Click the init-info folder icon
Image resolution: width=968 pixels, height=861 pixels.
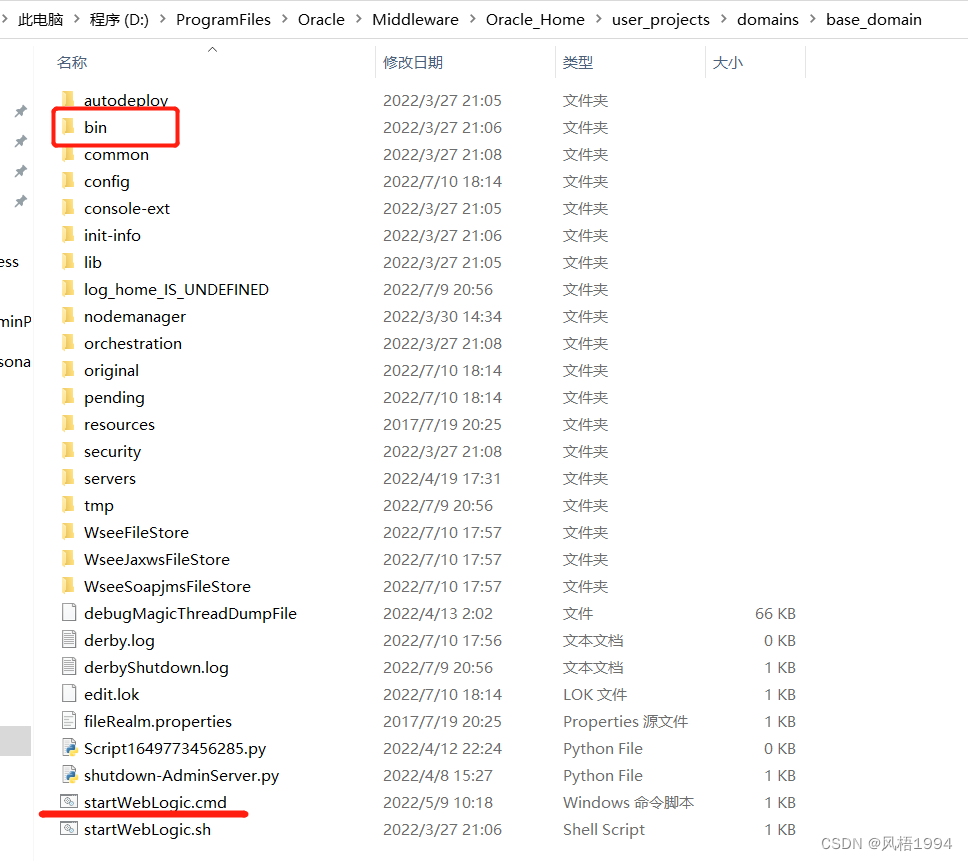point(69,235)
